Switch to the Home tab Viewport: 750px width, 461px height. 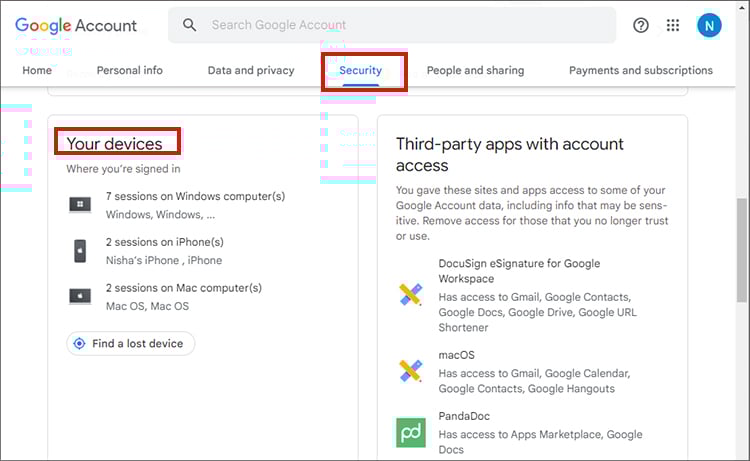37,71
